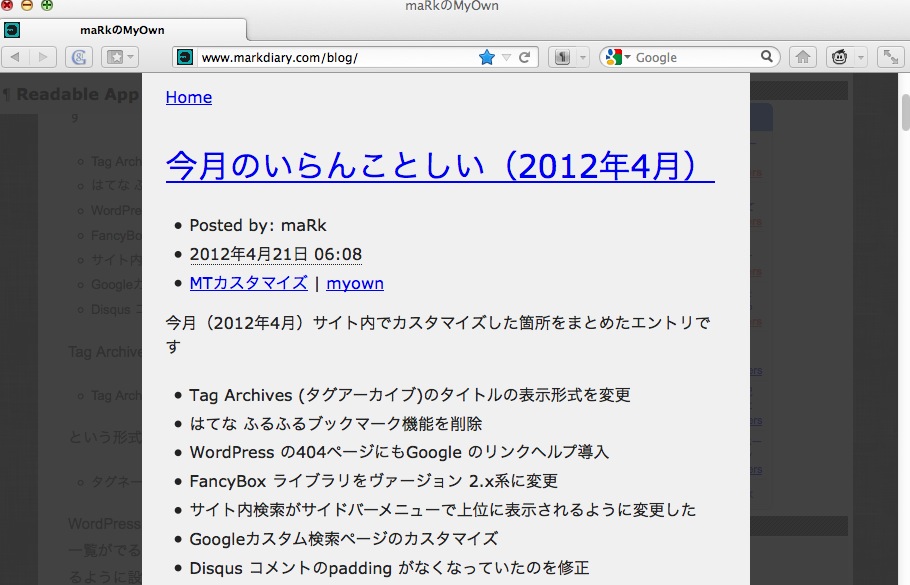
Task: Select the maRkのMyOwn browser tab
Action: [122, 30]
